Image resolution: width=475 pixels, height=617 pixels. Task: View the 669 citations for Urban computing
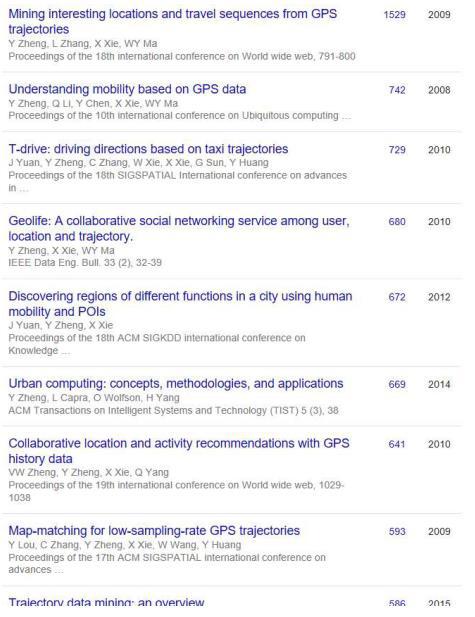tap(397, 384)
